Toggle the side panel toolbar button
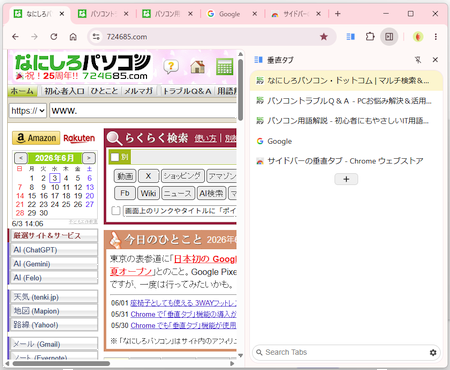This screenshot has width=450, height=370. (389, 37)
